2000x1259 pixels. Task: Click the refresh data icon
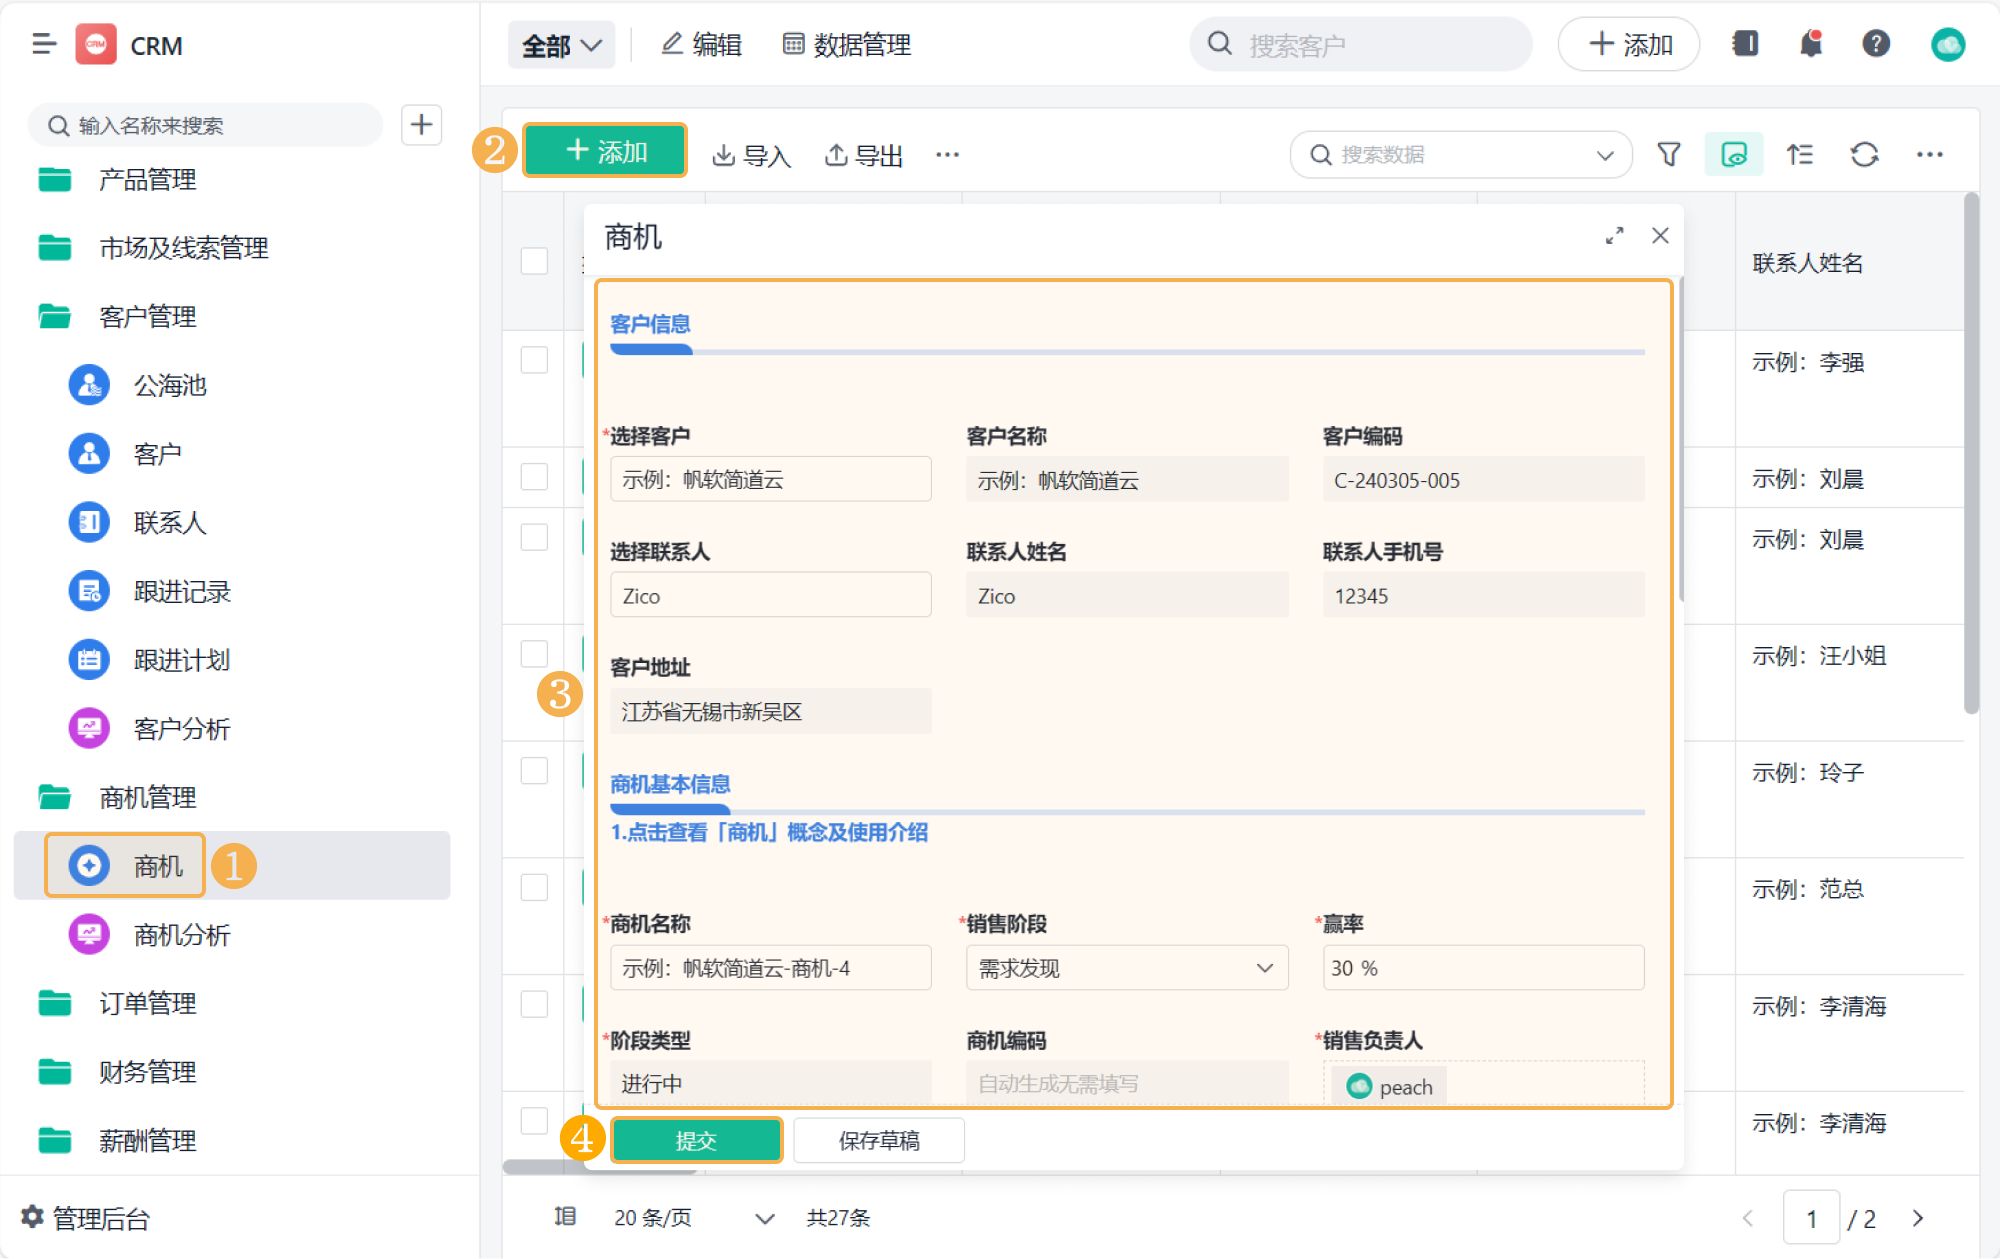tap(1864, 155)
